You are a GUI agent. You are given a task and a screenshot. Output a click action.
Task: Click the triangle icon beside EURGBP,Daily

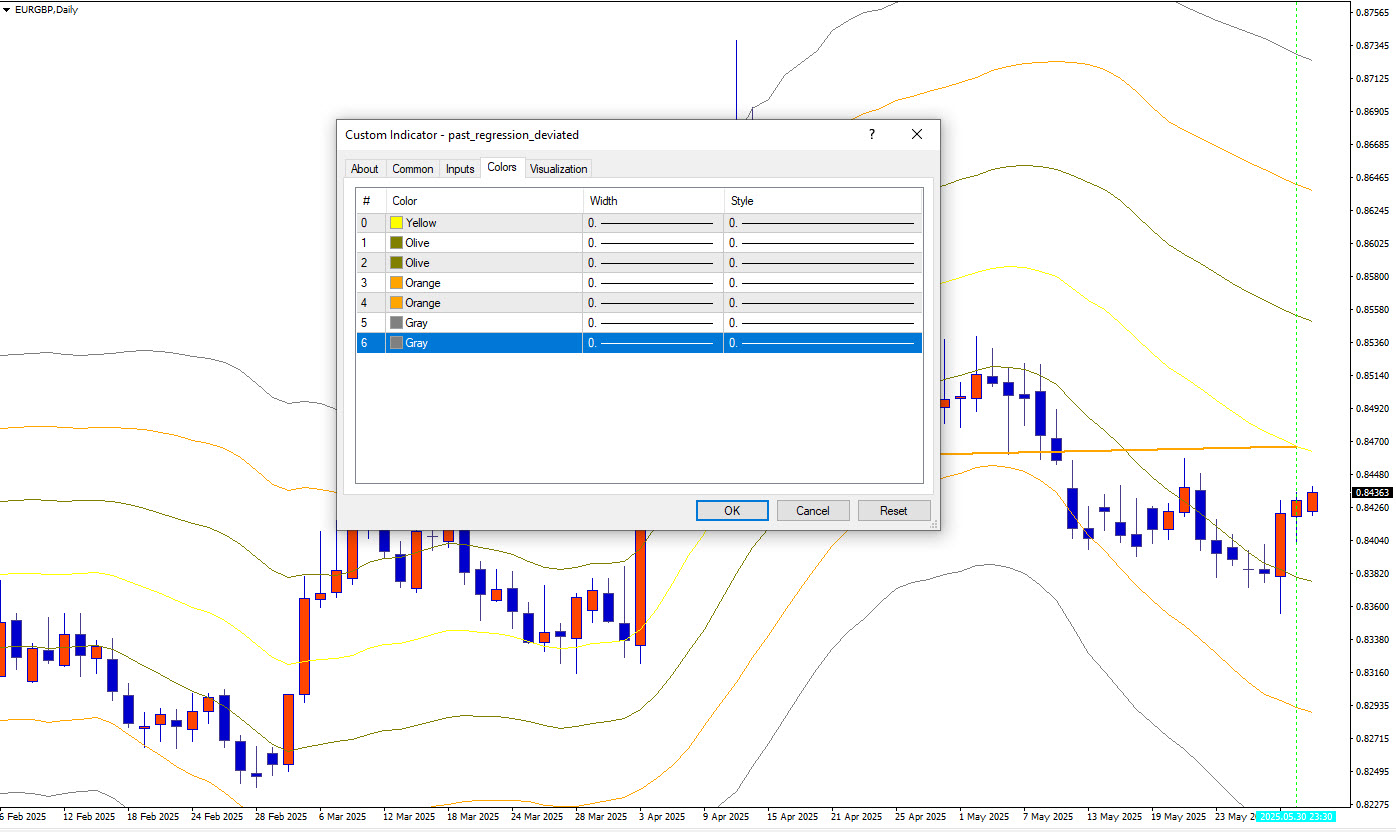click(x=7, y=9)
